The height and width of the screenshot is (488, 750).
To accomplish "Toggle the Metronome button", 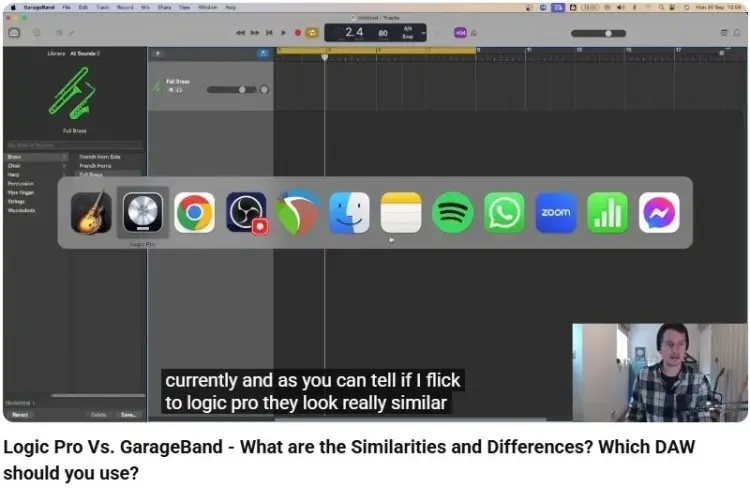I will [x=474, y=33].
